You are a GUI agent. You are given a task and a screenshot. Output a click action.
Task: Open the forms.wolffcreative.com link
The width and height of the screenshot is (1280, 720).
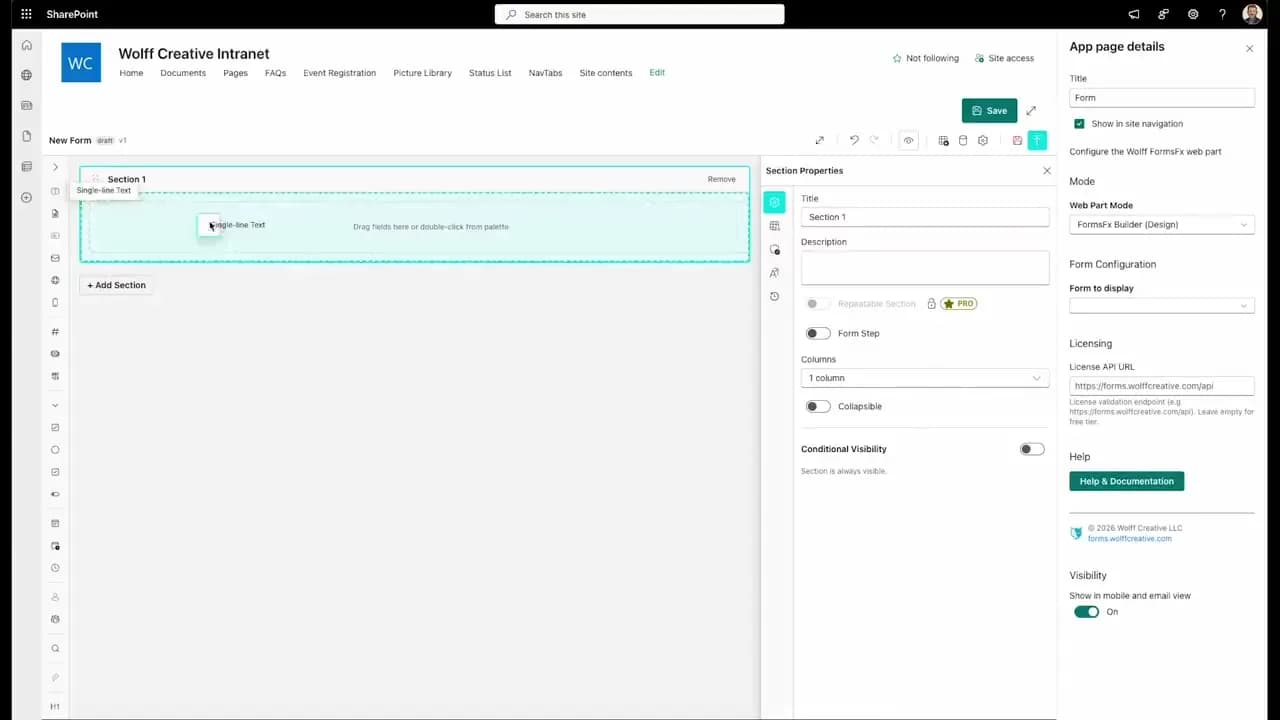1129,538
